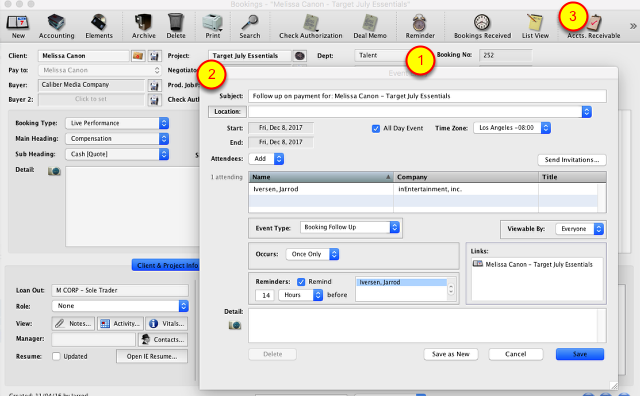The image size is (640, 396).
Task: Open the Vitals view button
Action: click(167, 324)
